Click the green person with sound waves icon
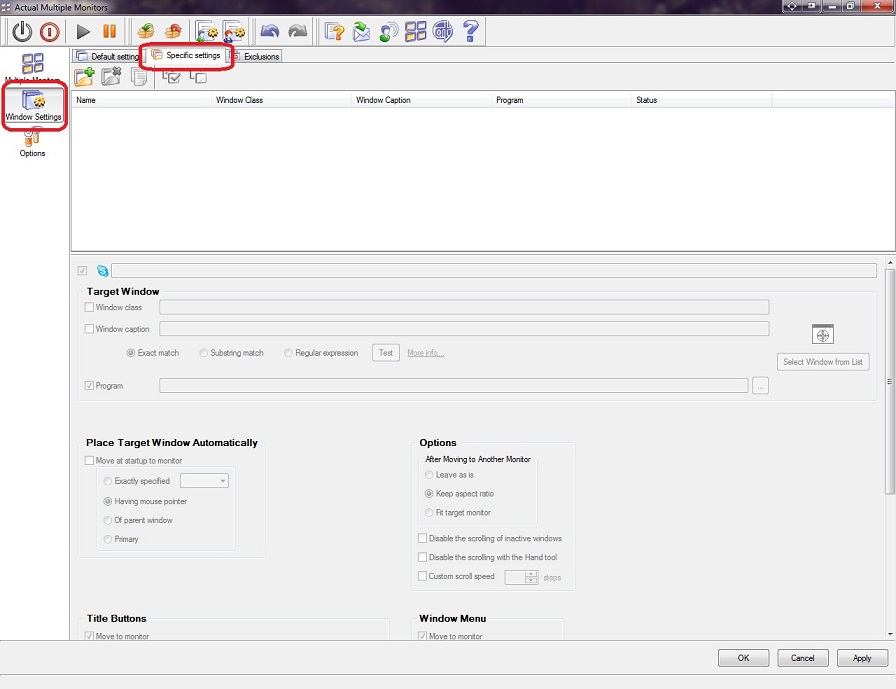The height and width of the screenshot is (689, 896). pos(389,31)
